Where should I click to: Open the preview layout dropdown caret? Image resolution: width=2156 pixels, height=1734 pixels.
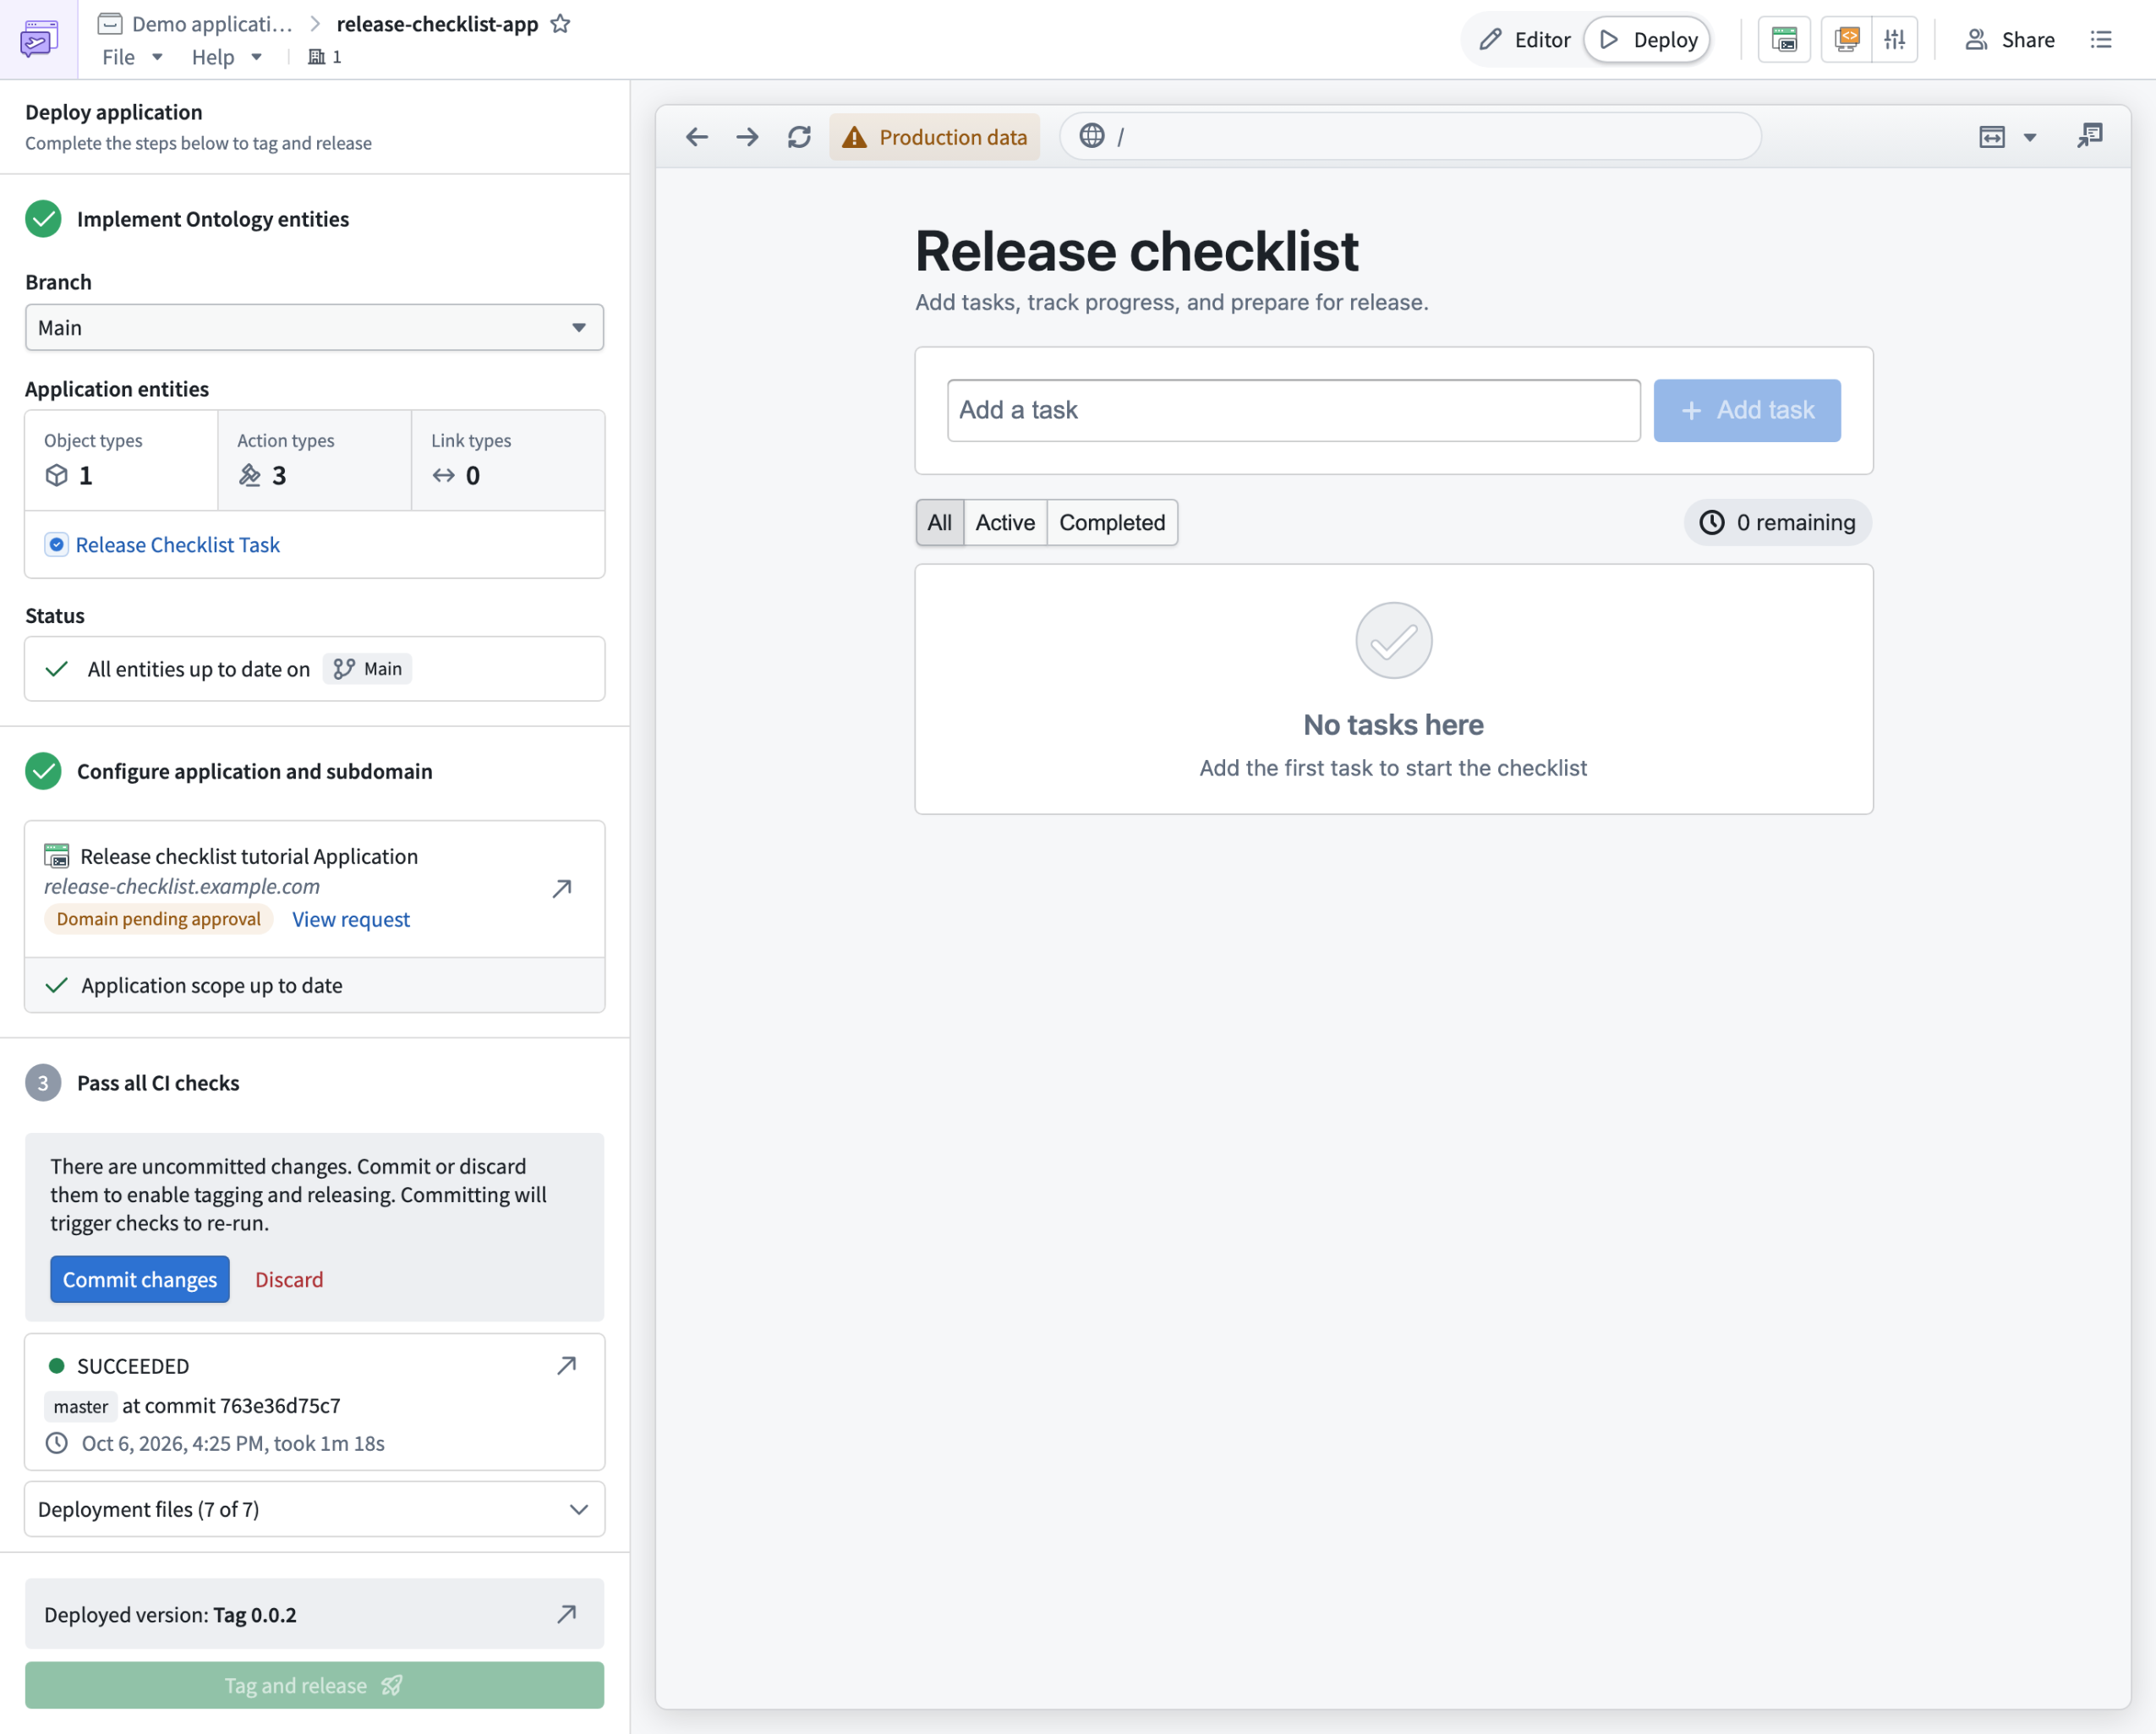(x=2030, y=138)
